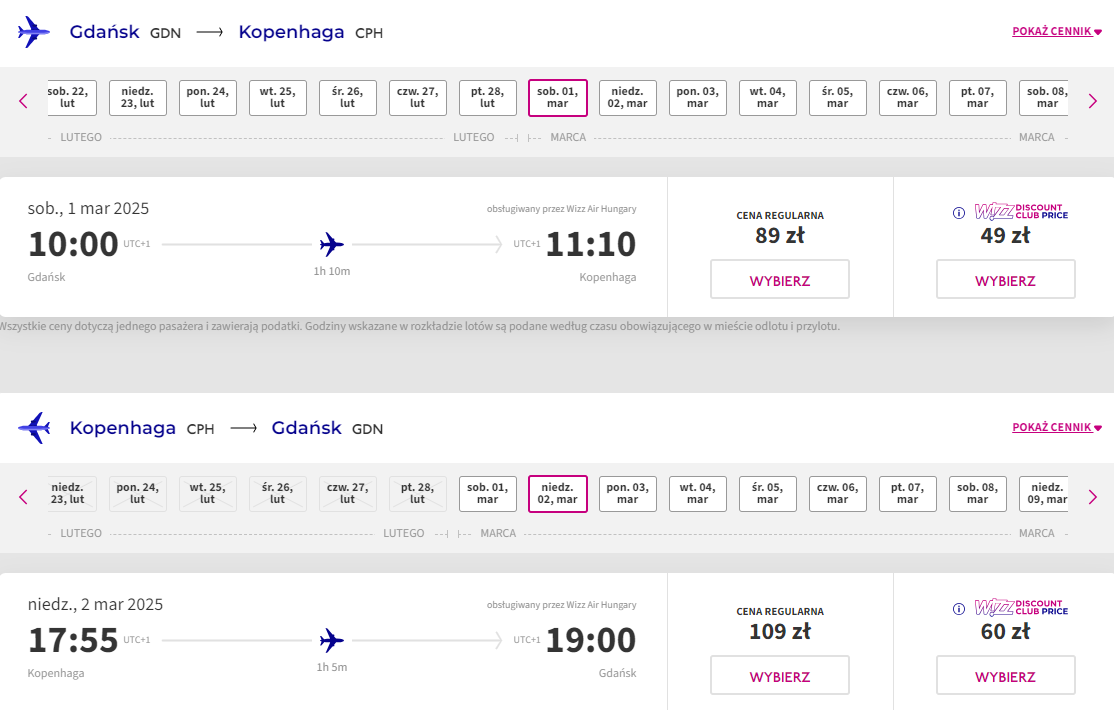Choose regular price 109 zł with WYBIERZ

pos(779,675)
